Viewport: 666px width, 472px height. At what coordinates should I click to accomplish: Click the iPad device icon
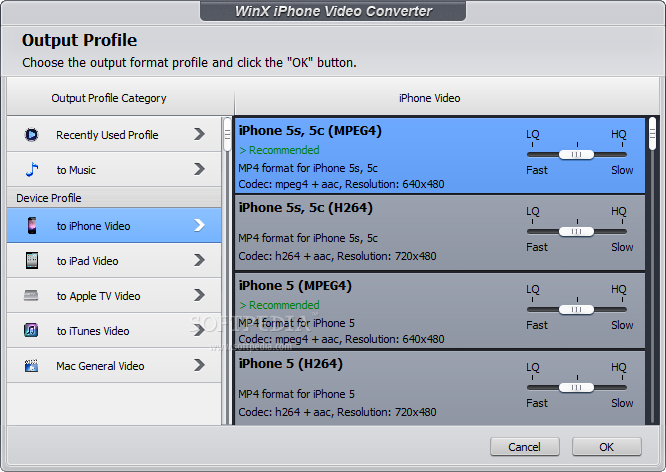point(32,260)
